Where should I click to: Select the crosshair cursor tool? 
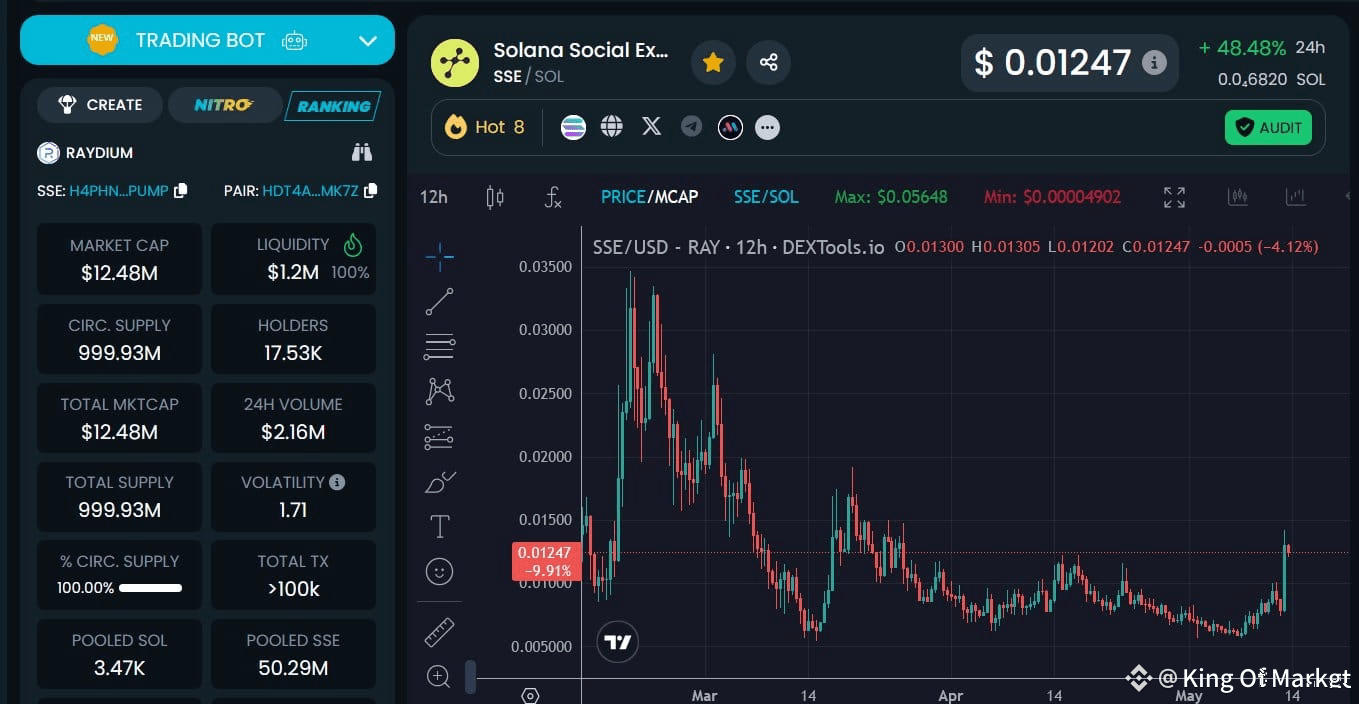[x=439, y=257]
